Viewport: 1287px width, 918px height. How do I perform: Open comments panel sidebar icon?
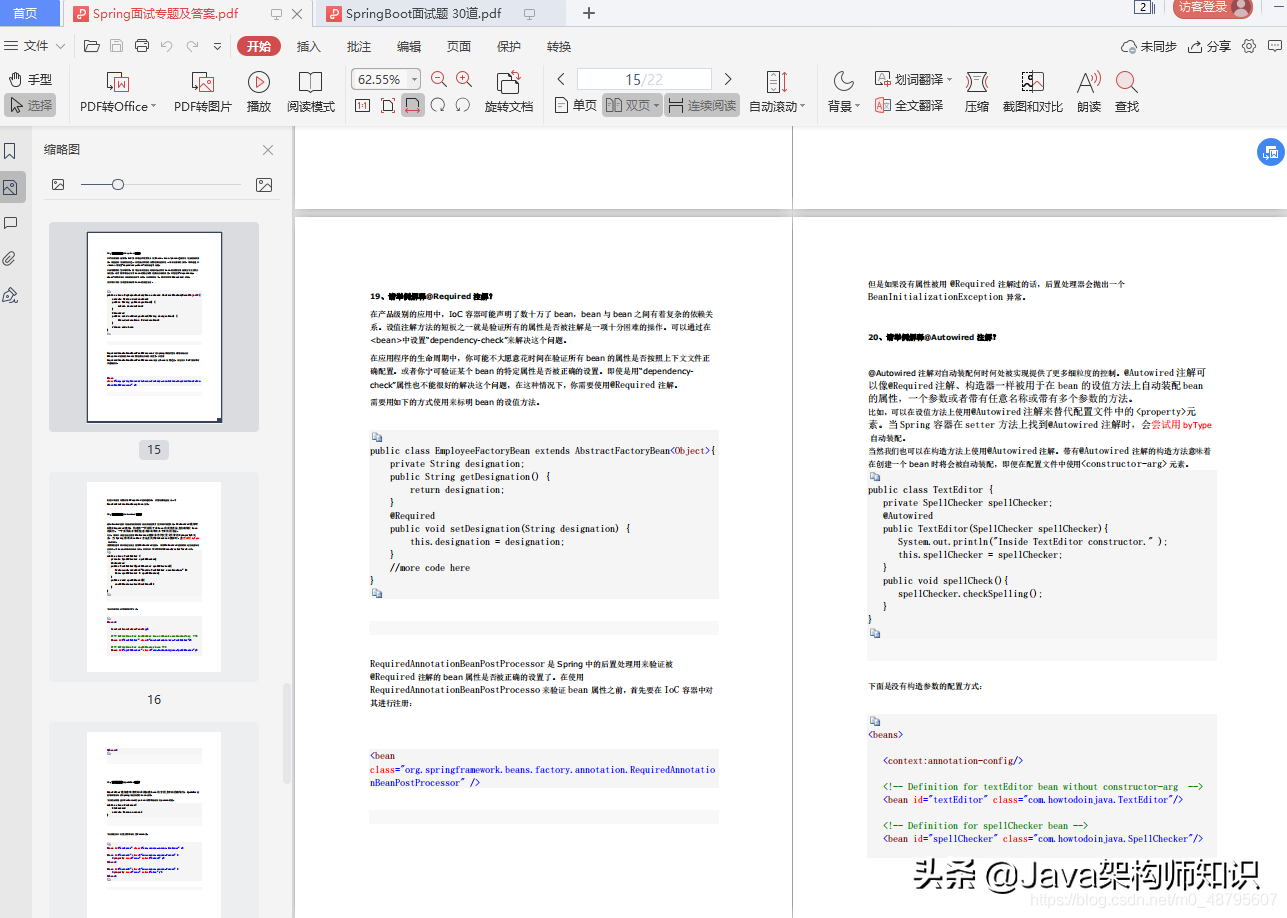(10, 223)
